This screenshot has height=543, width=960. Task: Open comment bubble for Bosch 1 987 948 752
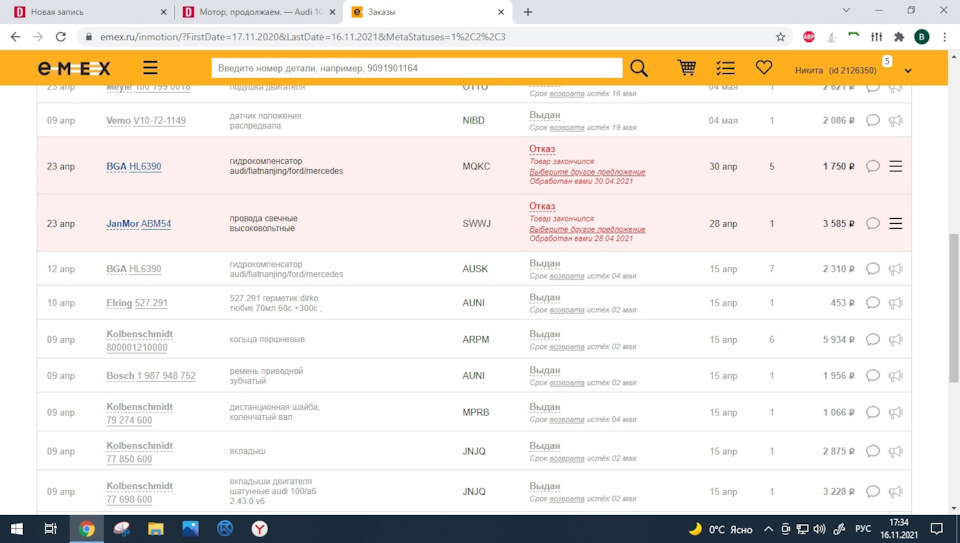click(872, 376)
